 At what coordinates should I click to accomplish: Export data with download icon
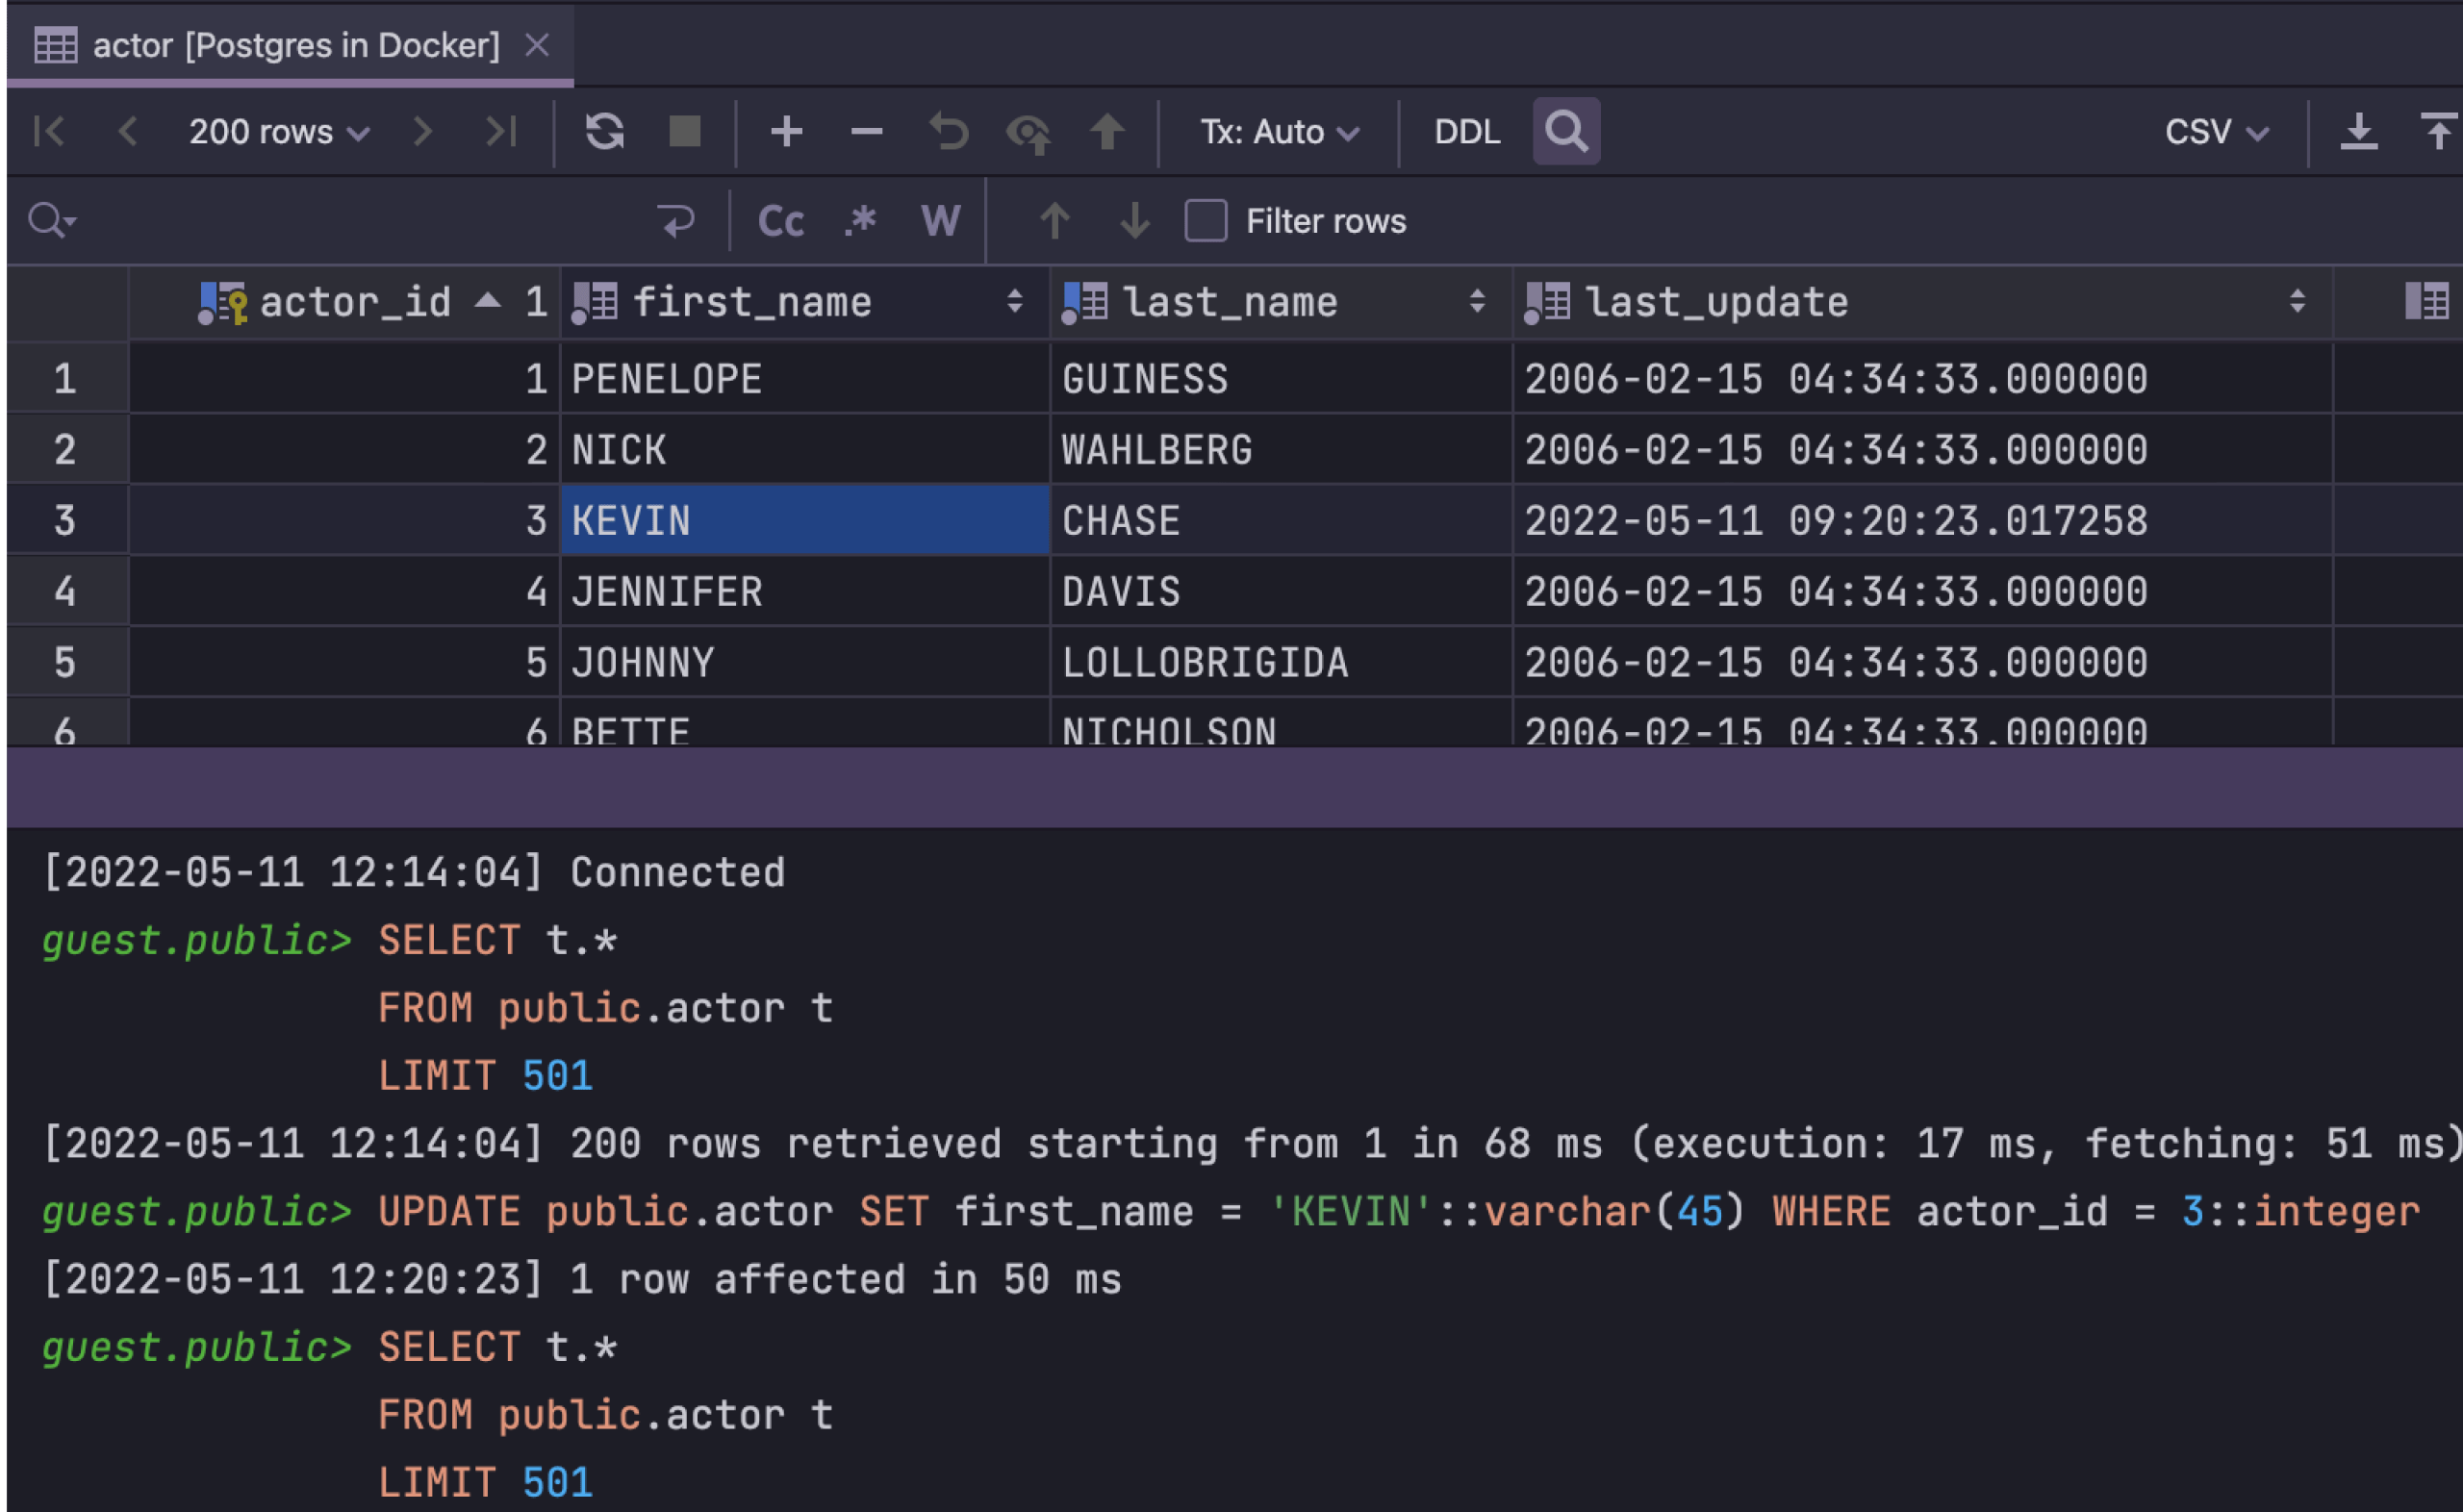pos(2358,131)
